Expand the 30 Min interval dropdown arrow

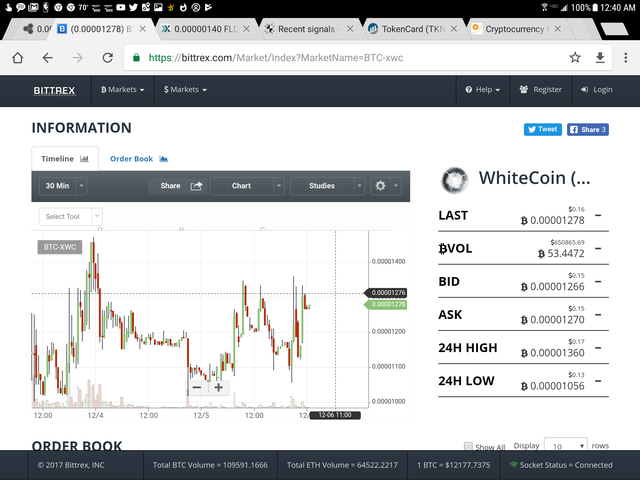tap(81, 186)
